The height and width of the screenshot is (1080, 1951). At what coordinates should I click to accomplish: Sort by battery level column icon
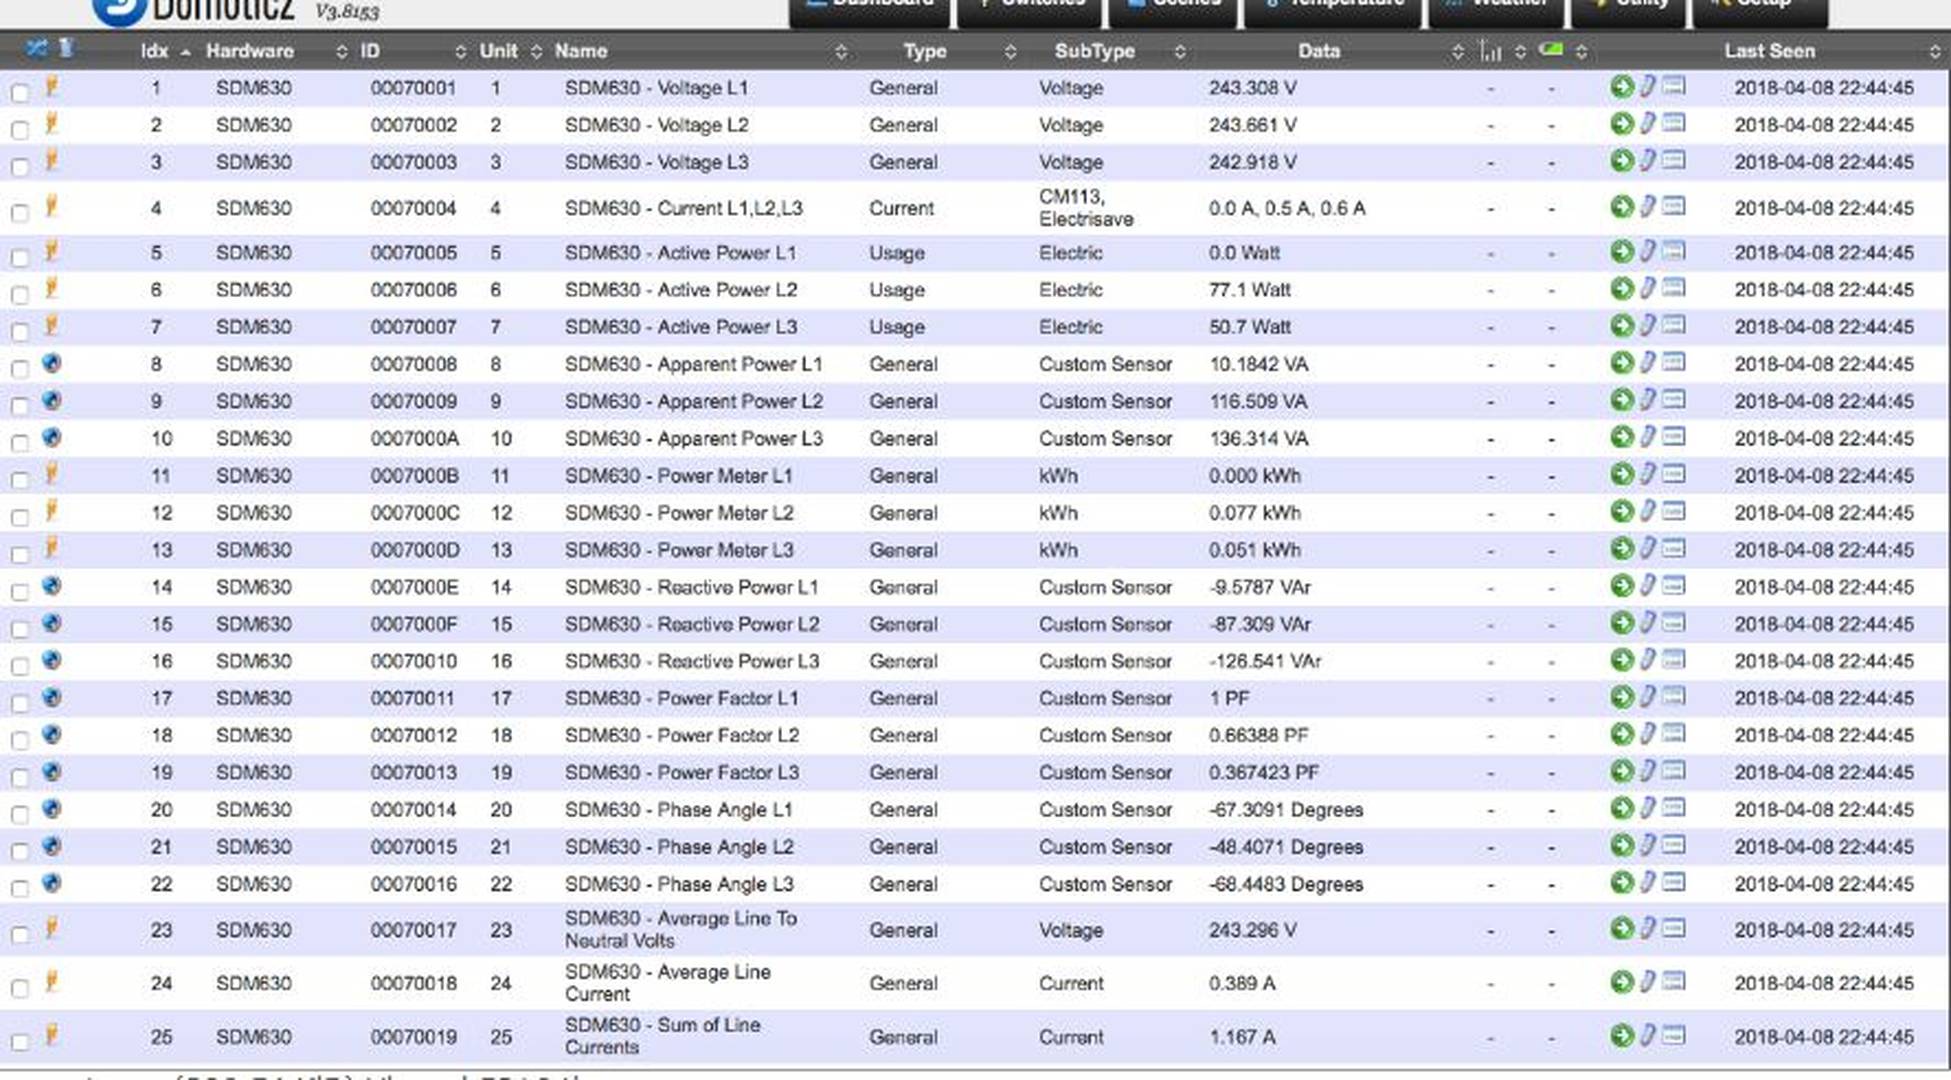click(x=1551, y=49)
